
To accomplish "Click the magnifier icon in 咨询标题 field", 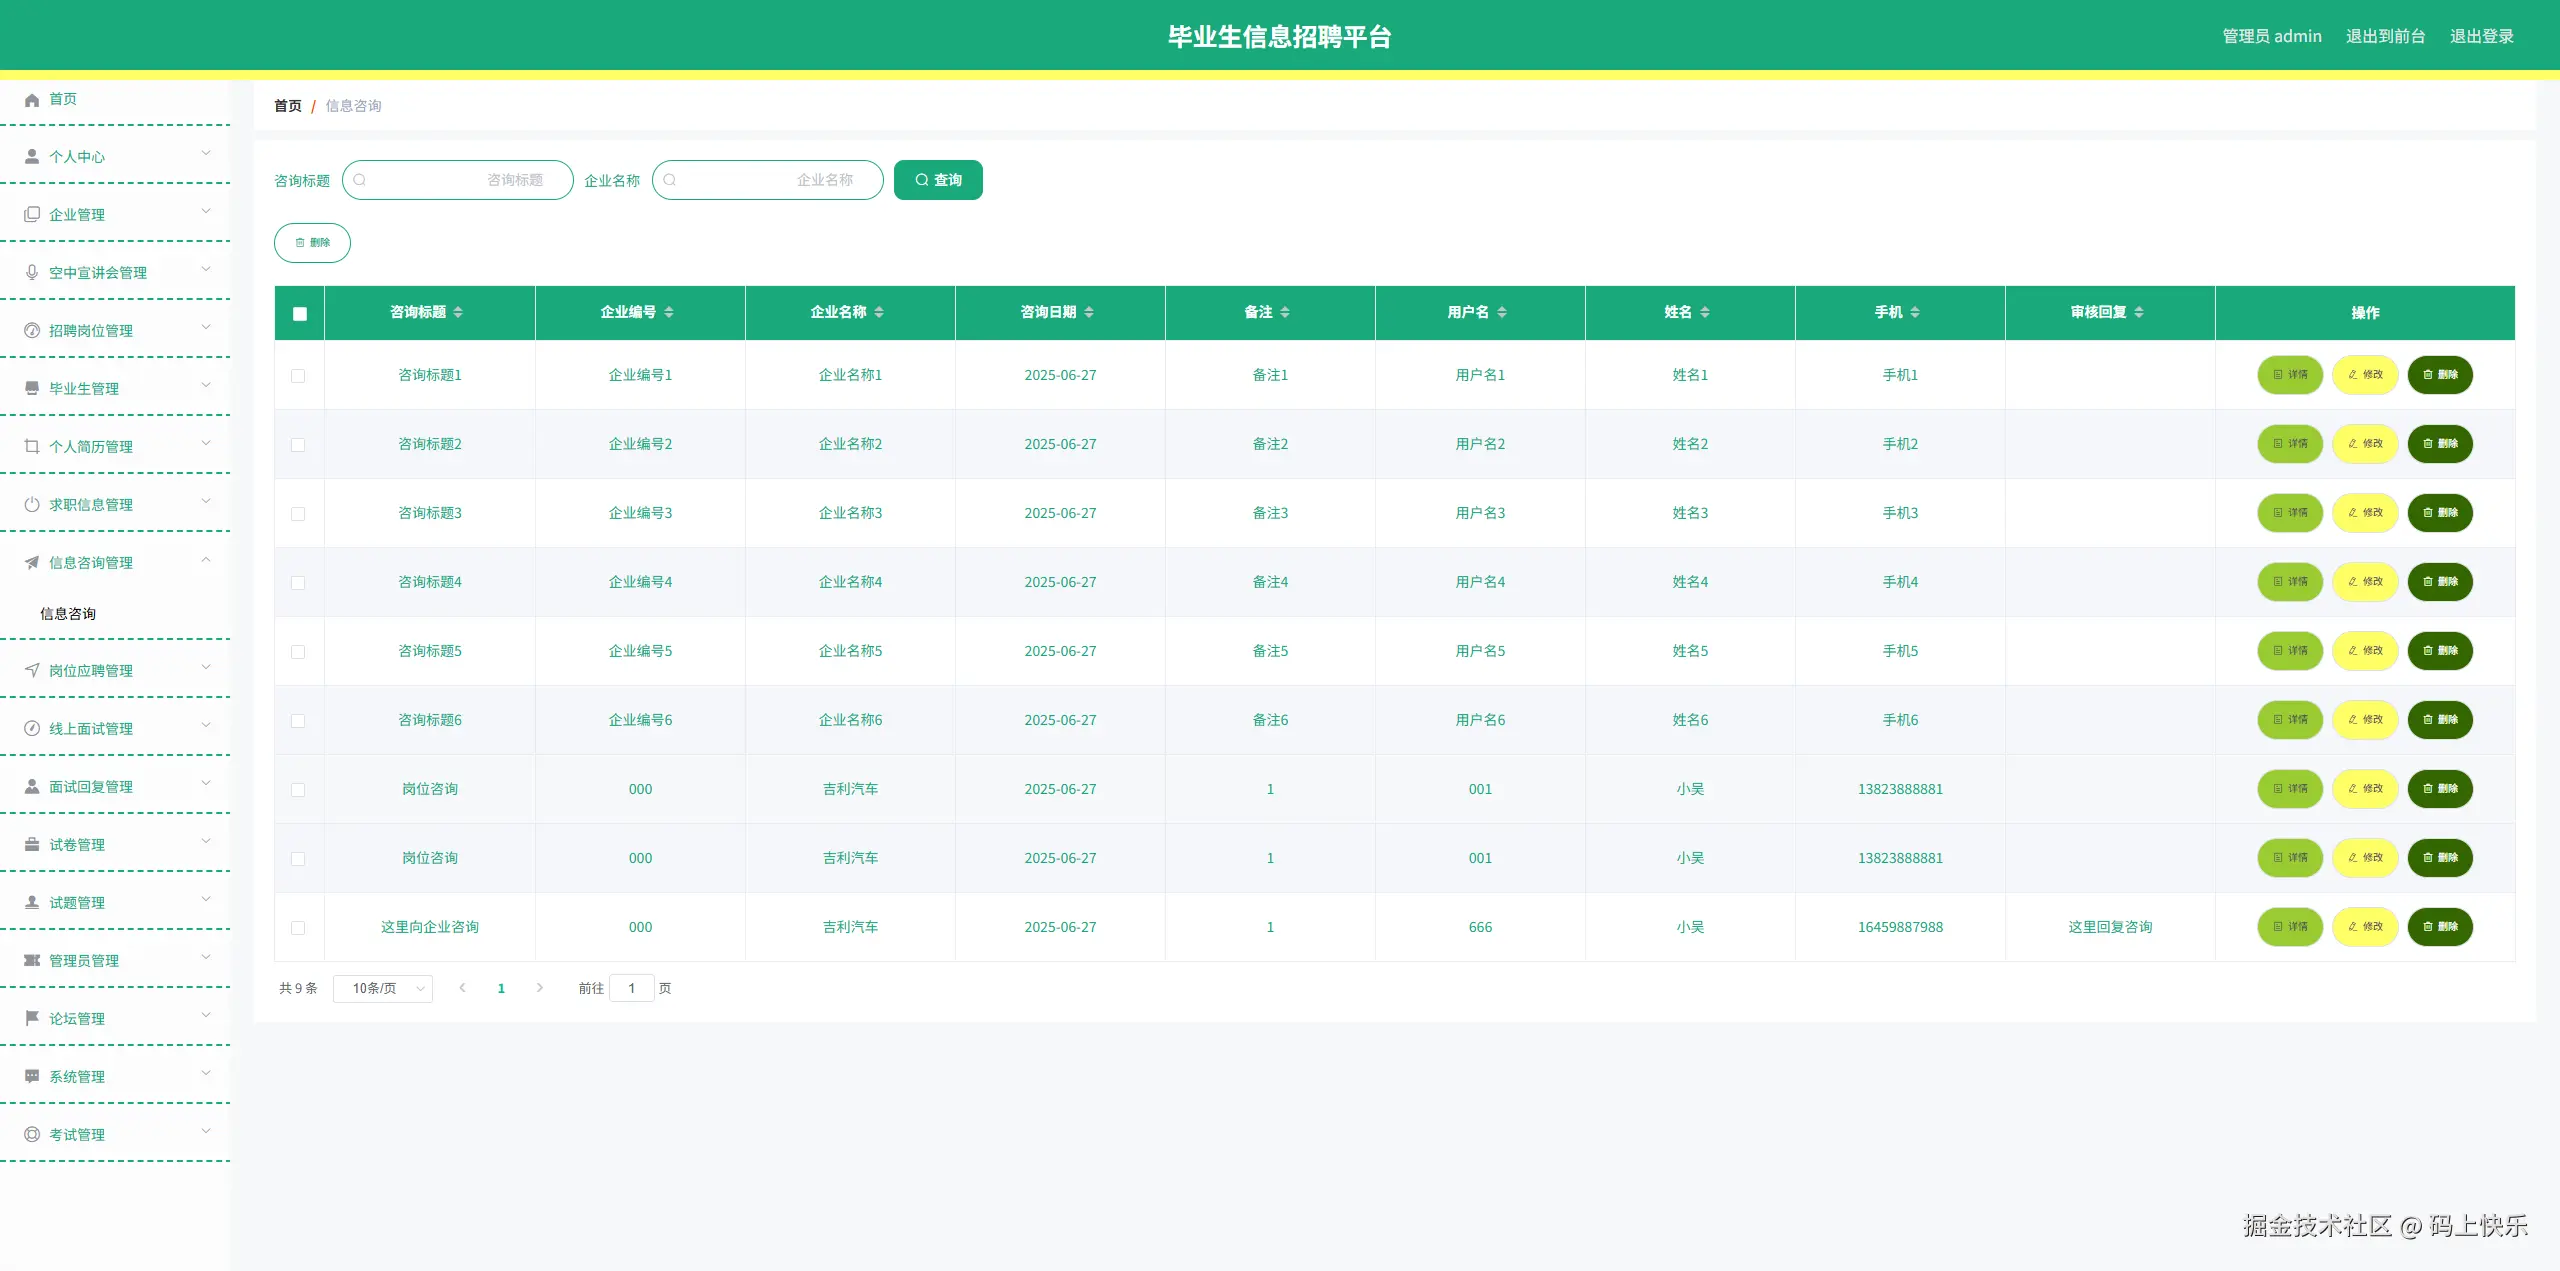I will [x=360, y=180].
